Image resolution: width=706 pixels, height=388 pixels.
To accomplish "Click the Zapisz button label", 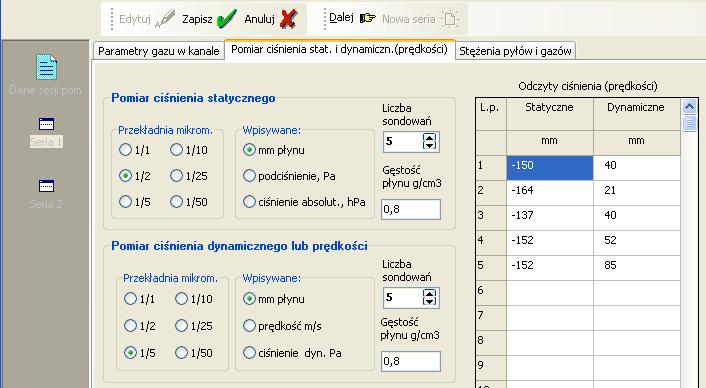I will pyautogui.click(x=197, y=19).
